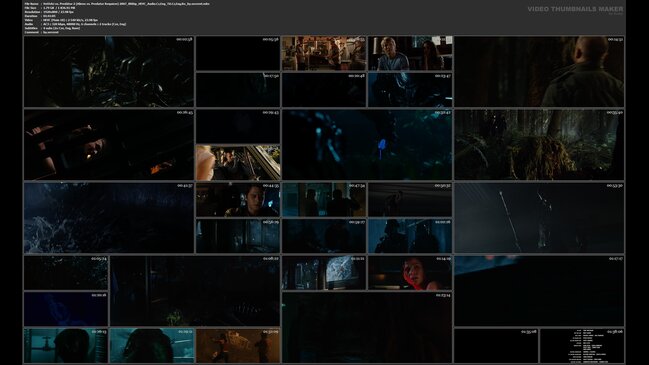Open thumbnail of people in bright diner
This screenshot has height=365, width=649.
(324, 53)
